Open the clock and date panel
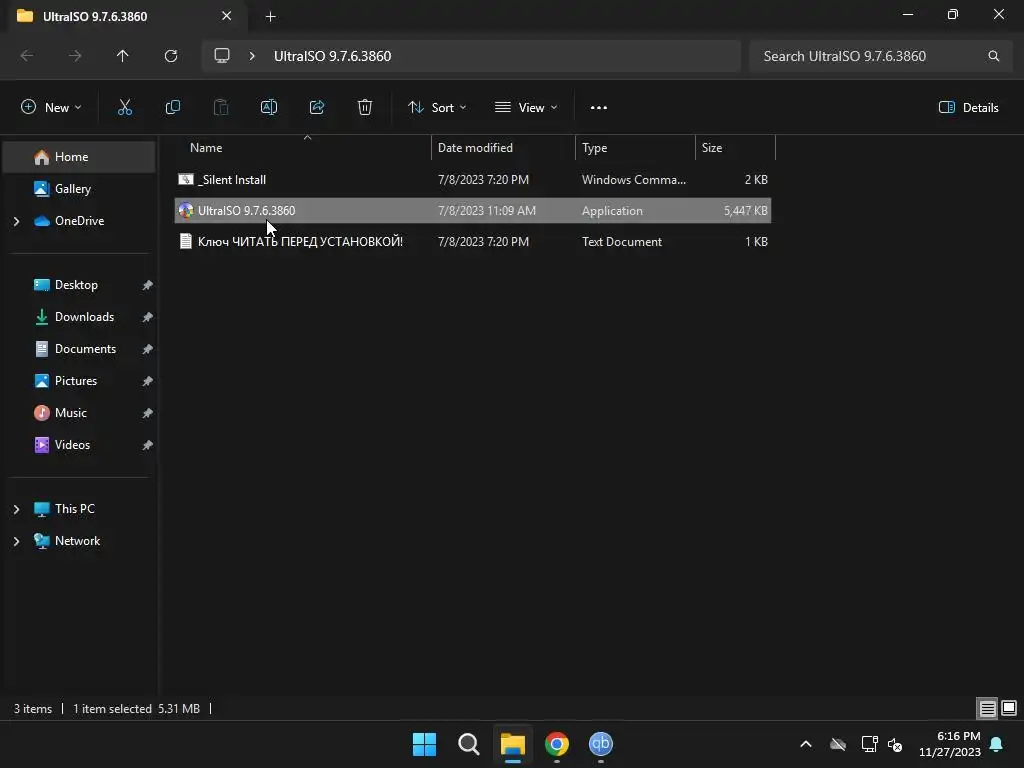Image resolution: width=1024 pixels, height=768 pixels. click(x=950, y=744)
